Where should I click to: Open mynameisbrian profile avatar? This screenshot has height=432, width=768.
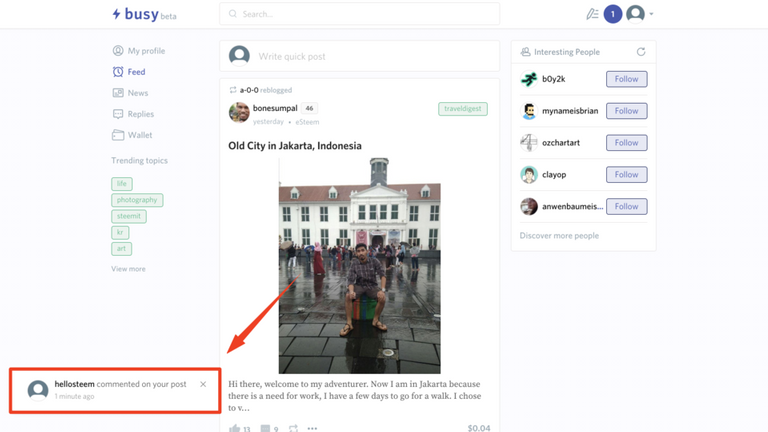[529, 111]
